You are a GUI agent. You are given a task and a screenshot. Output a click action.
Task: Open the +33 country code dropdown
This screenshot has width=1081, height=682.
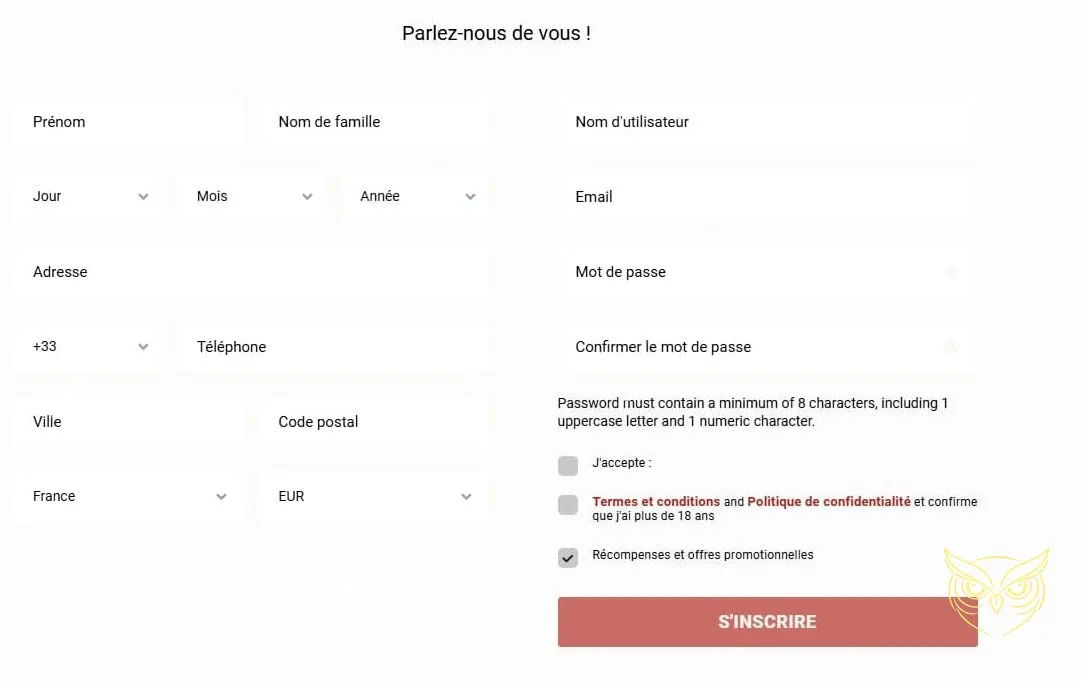(143, 346)
